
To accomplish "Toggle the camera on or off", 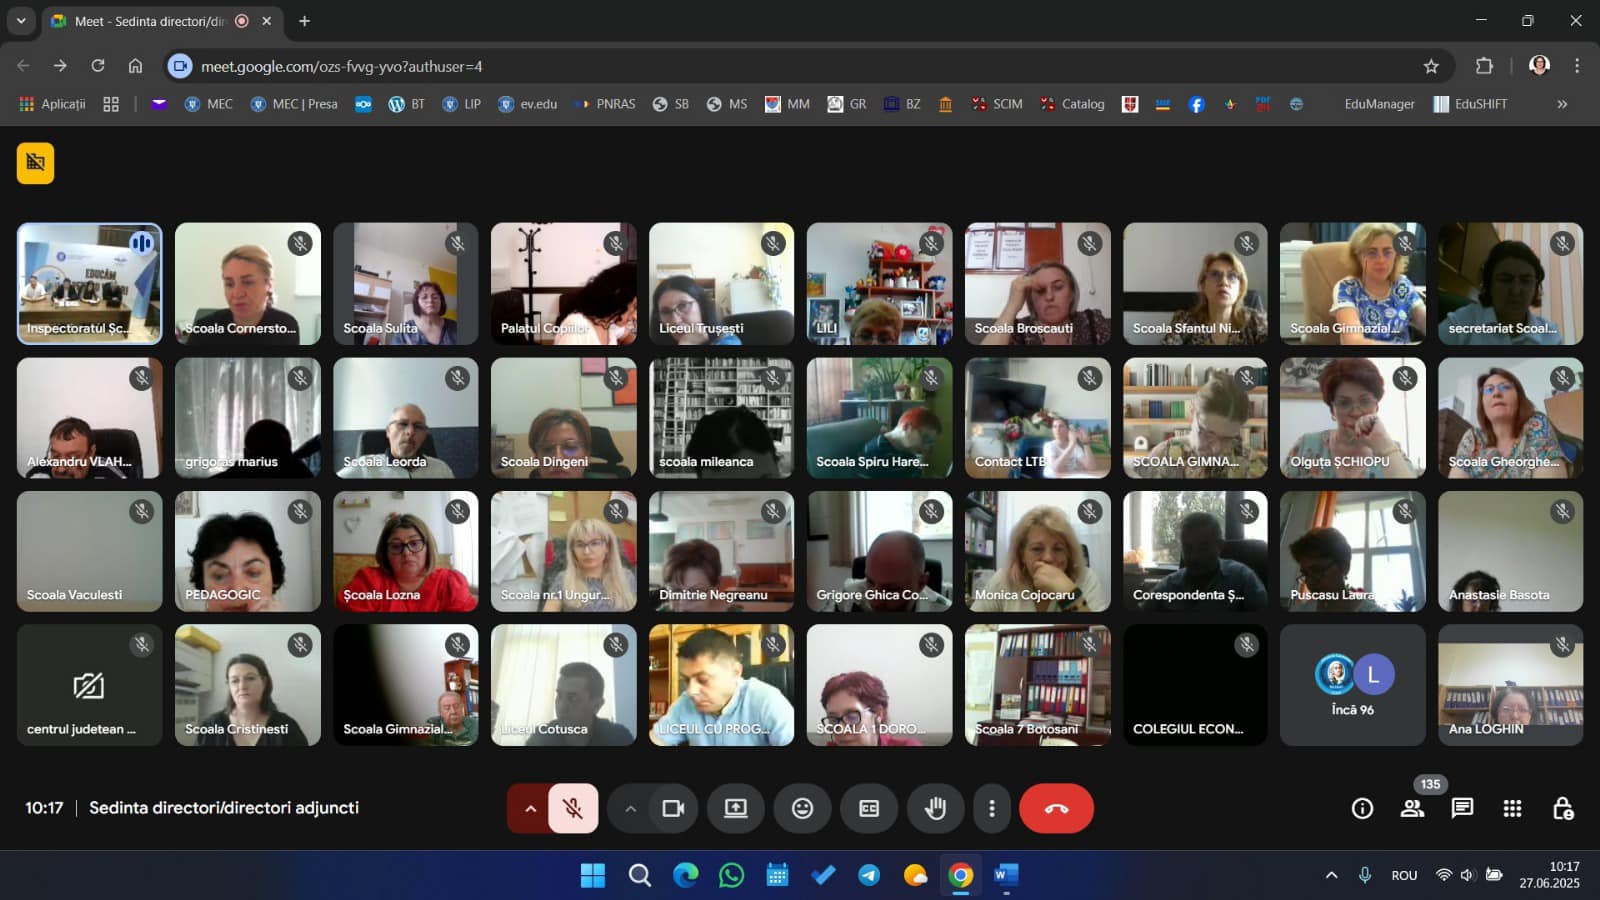I will point(673,808).
